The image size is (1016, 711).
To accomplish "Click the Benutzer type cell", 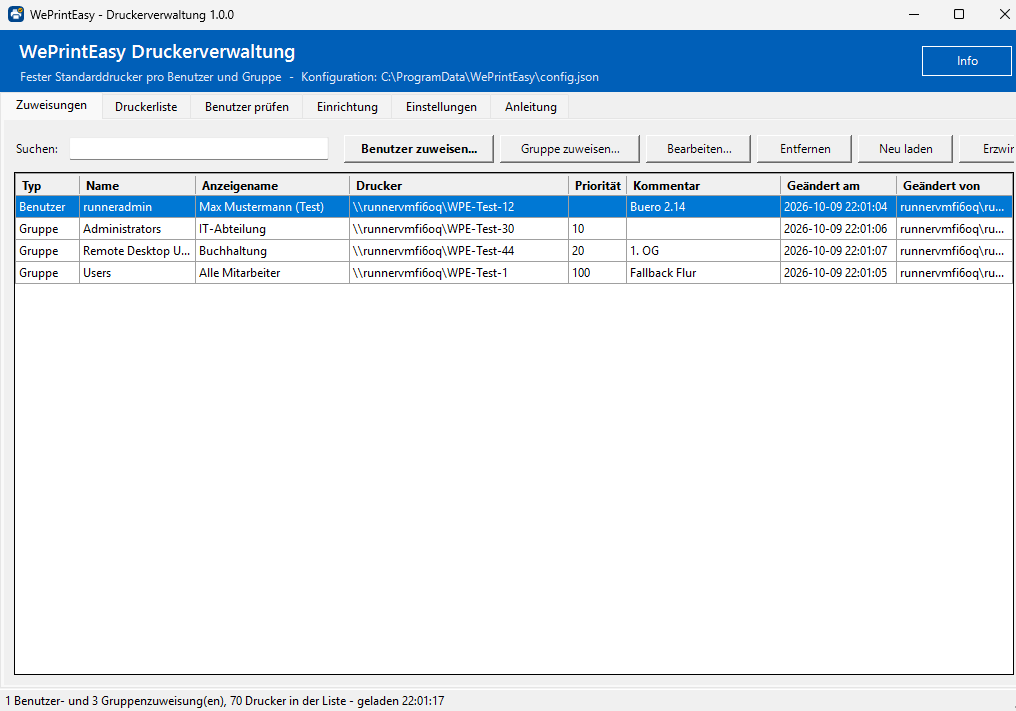I will [47, 207].
